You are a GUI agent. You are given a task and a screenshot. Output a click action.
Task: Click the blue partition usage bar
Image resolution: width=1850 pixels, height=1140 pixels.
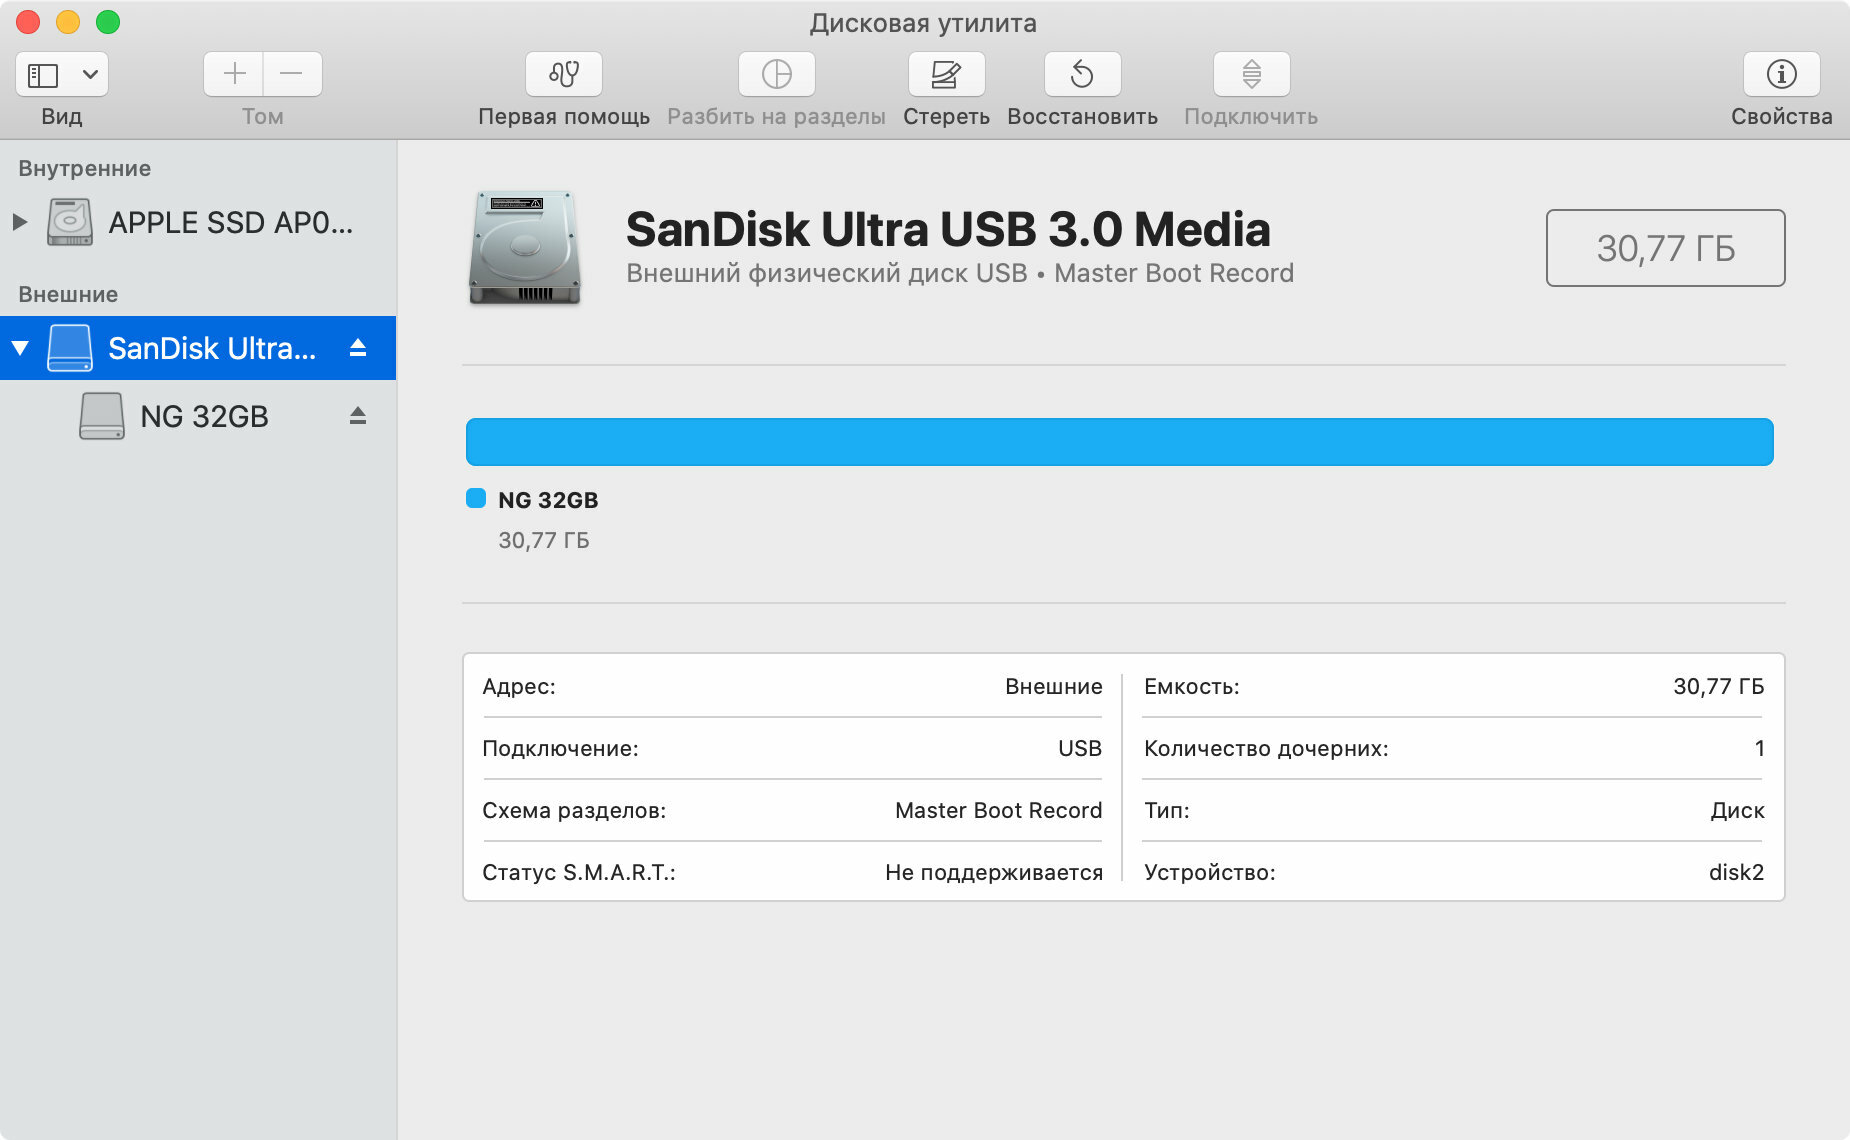click(1120, 442)
